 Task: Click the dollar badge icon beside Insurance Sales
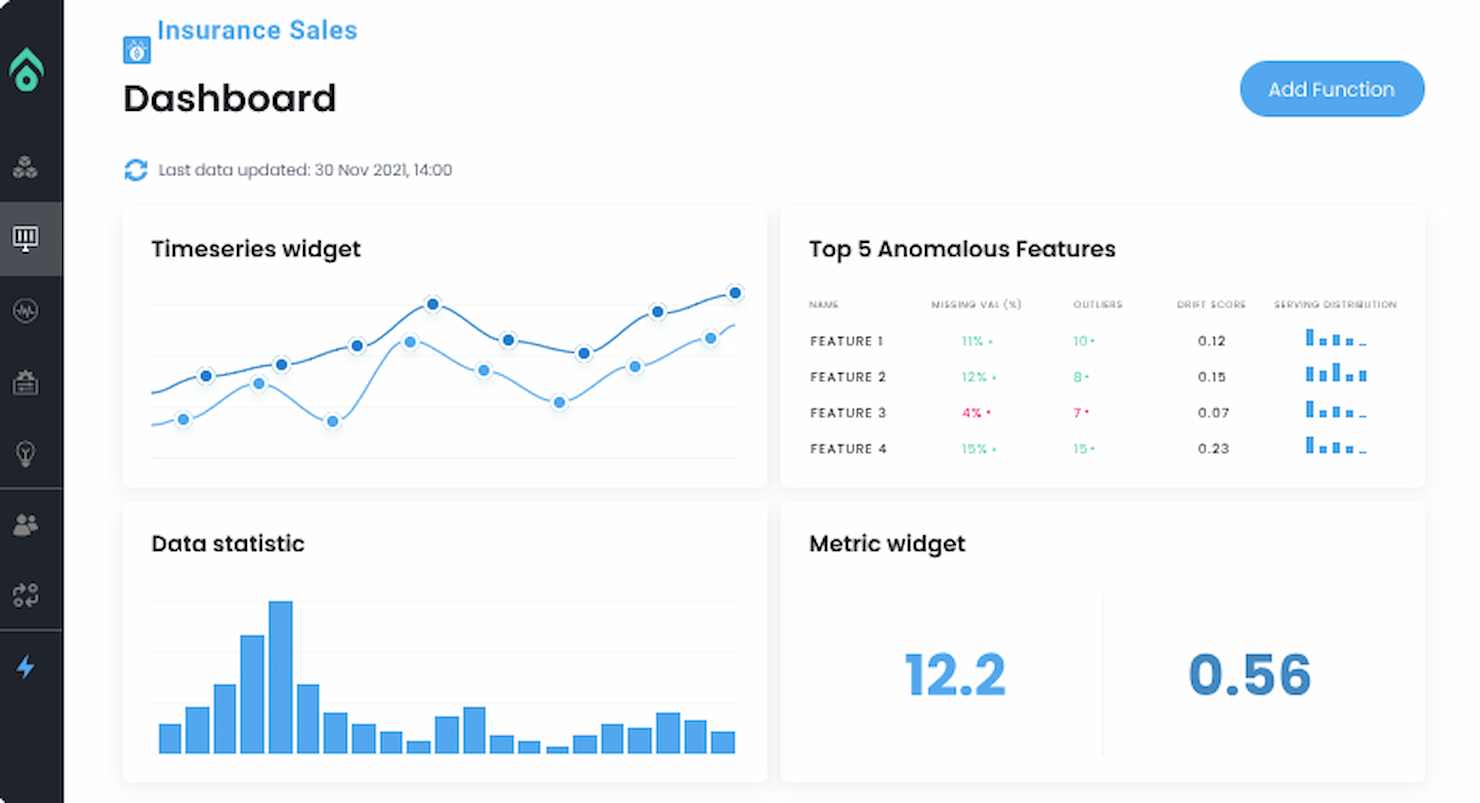136,48
